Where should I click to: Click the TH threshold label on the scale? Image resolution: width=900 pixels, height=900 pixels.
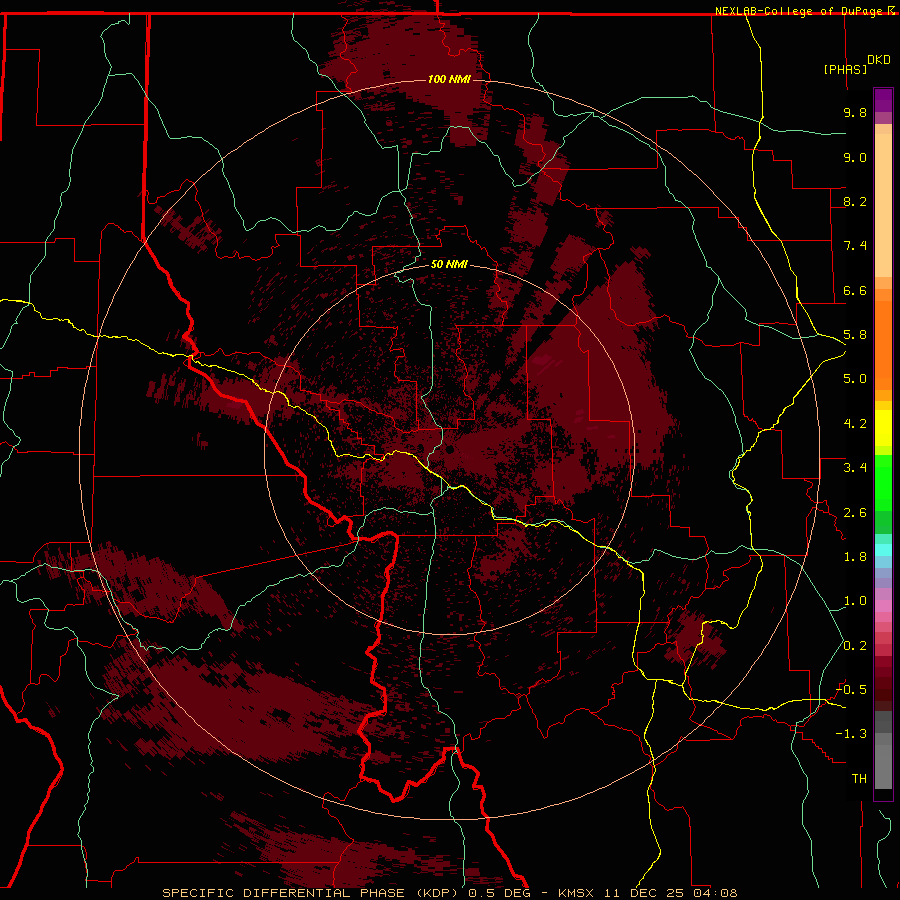point(859,779)
